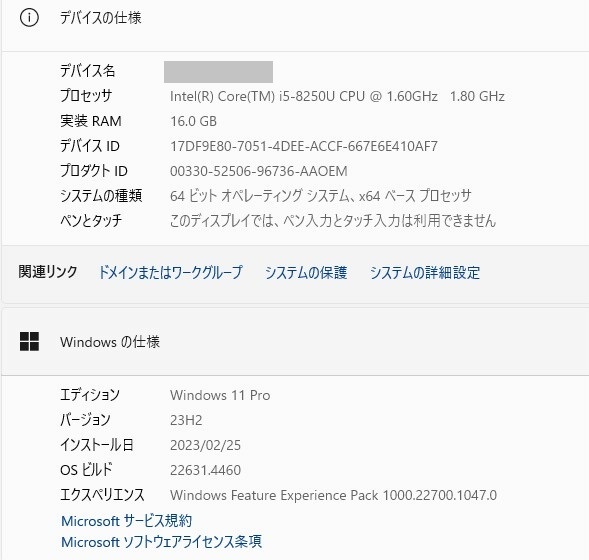Open システムの保護 link
This screenshot has width=589, height=560.
306,272
